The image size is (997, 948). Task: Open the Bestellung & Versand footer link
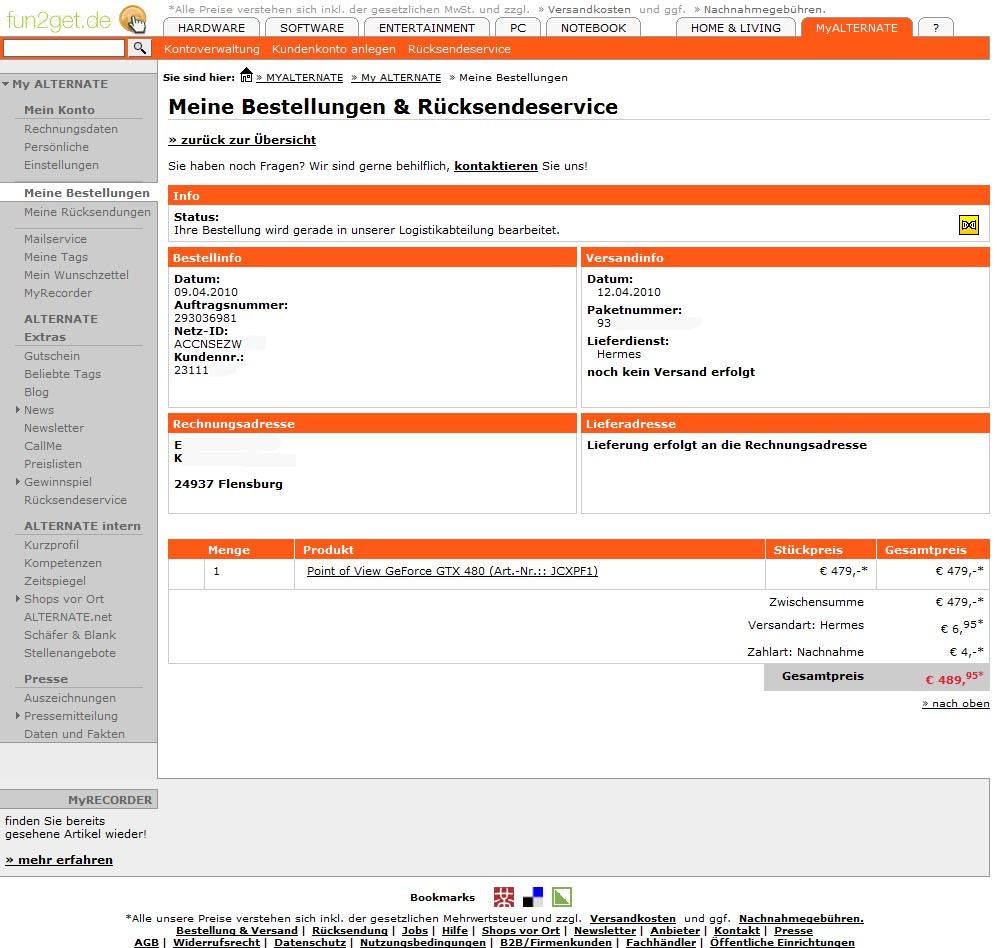(237, 930)
